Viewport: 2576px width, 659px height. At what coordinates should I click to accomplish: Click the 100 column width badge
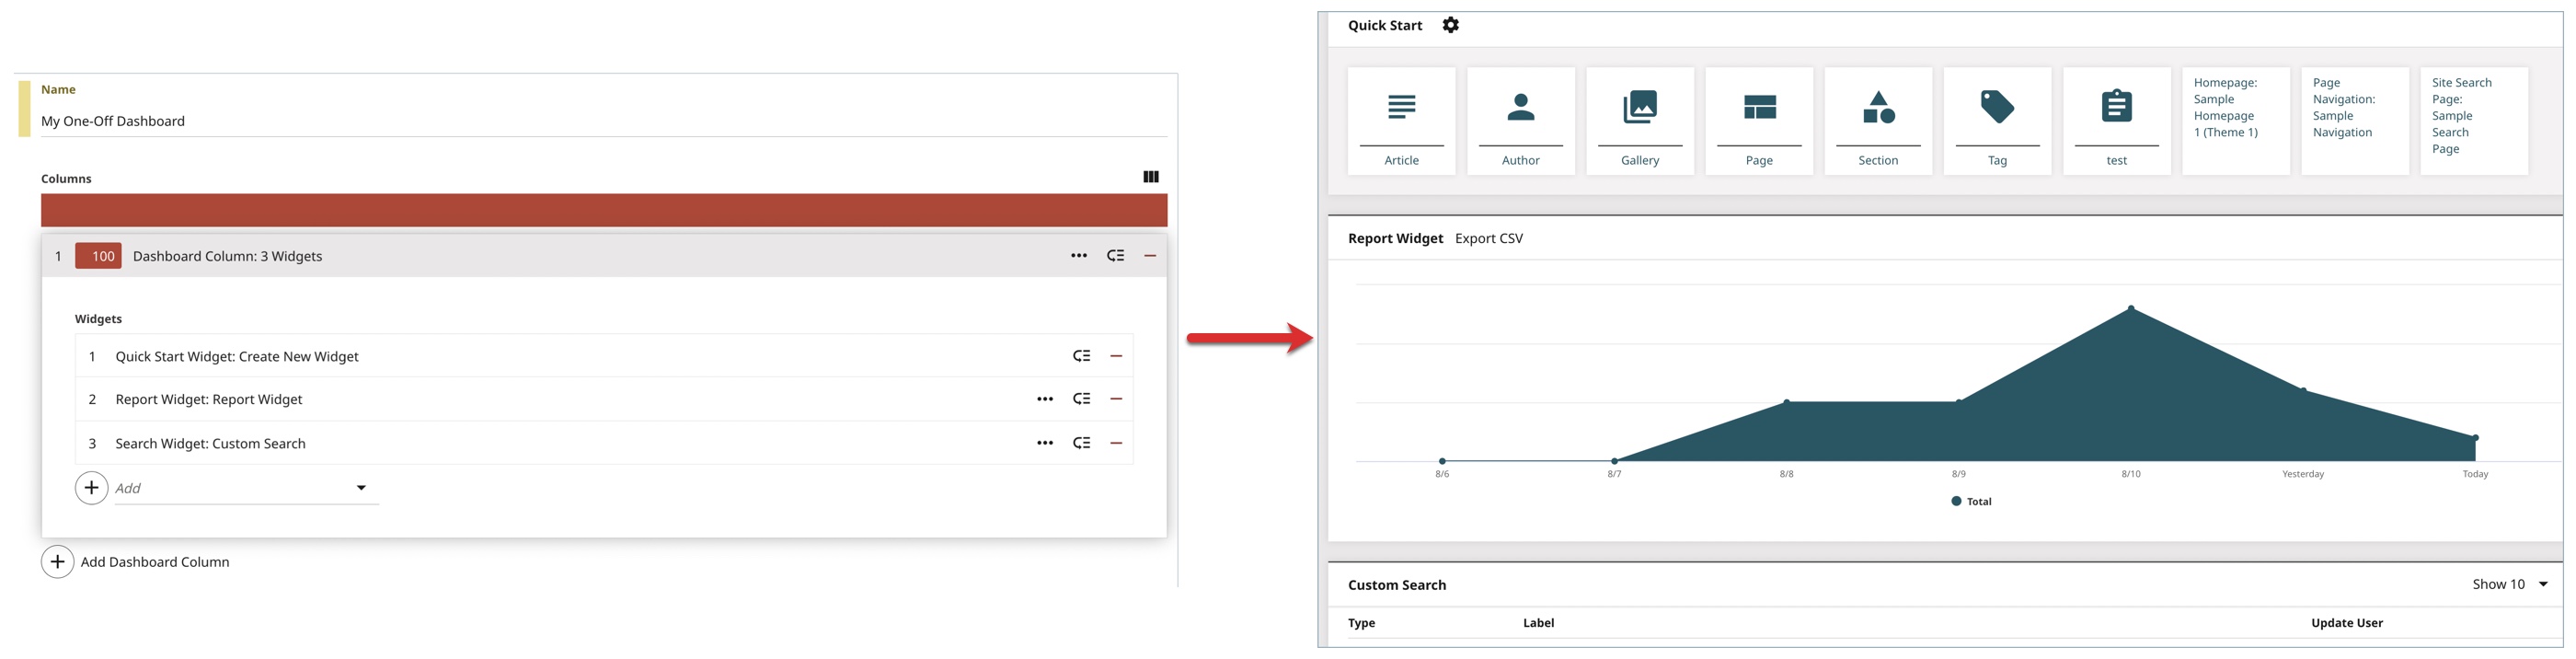click(x=98, y=256)
